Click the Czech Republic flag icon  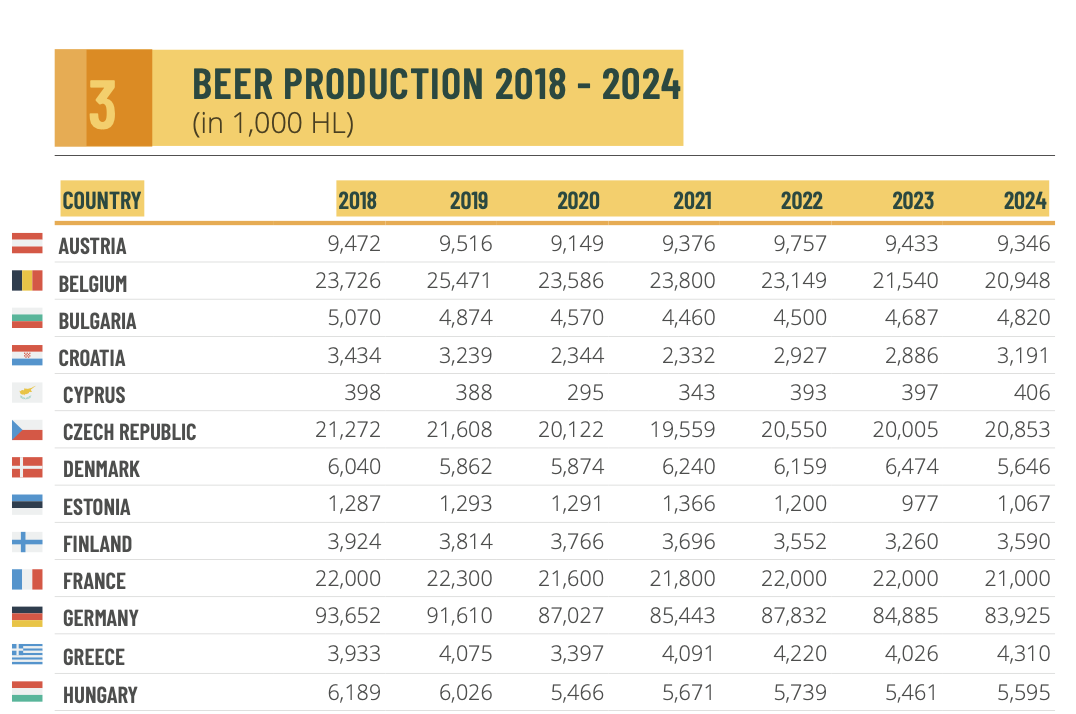pos(26,430)
